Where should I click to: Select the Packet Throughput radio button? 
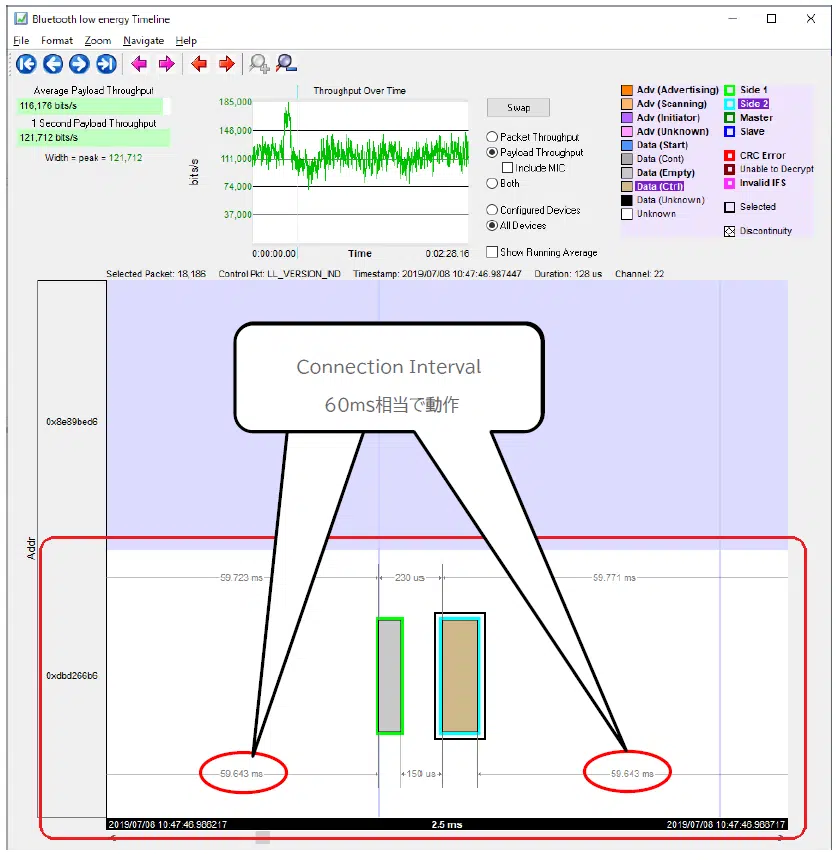492,137
